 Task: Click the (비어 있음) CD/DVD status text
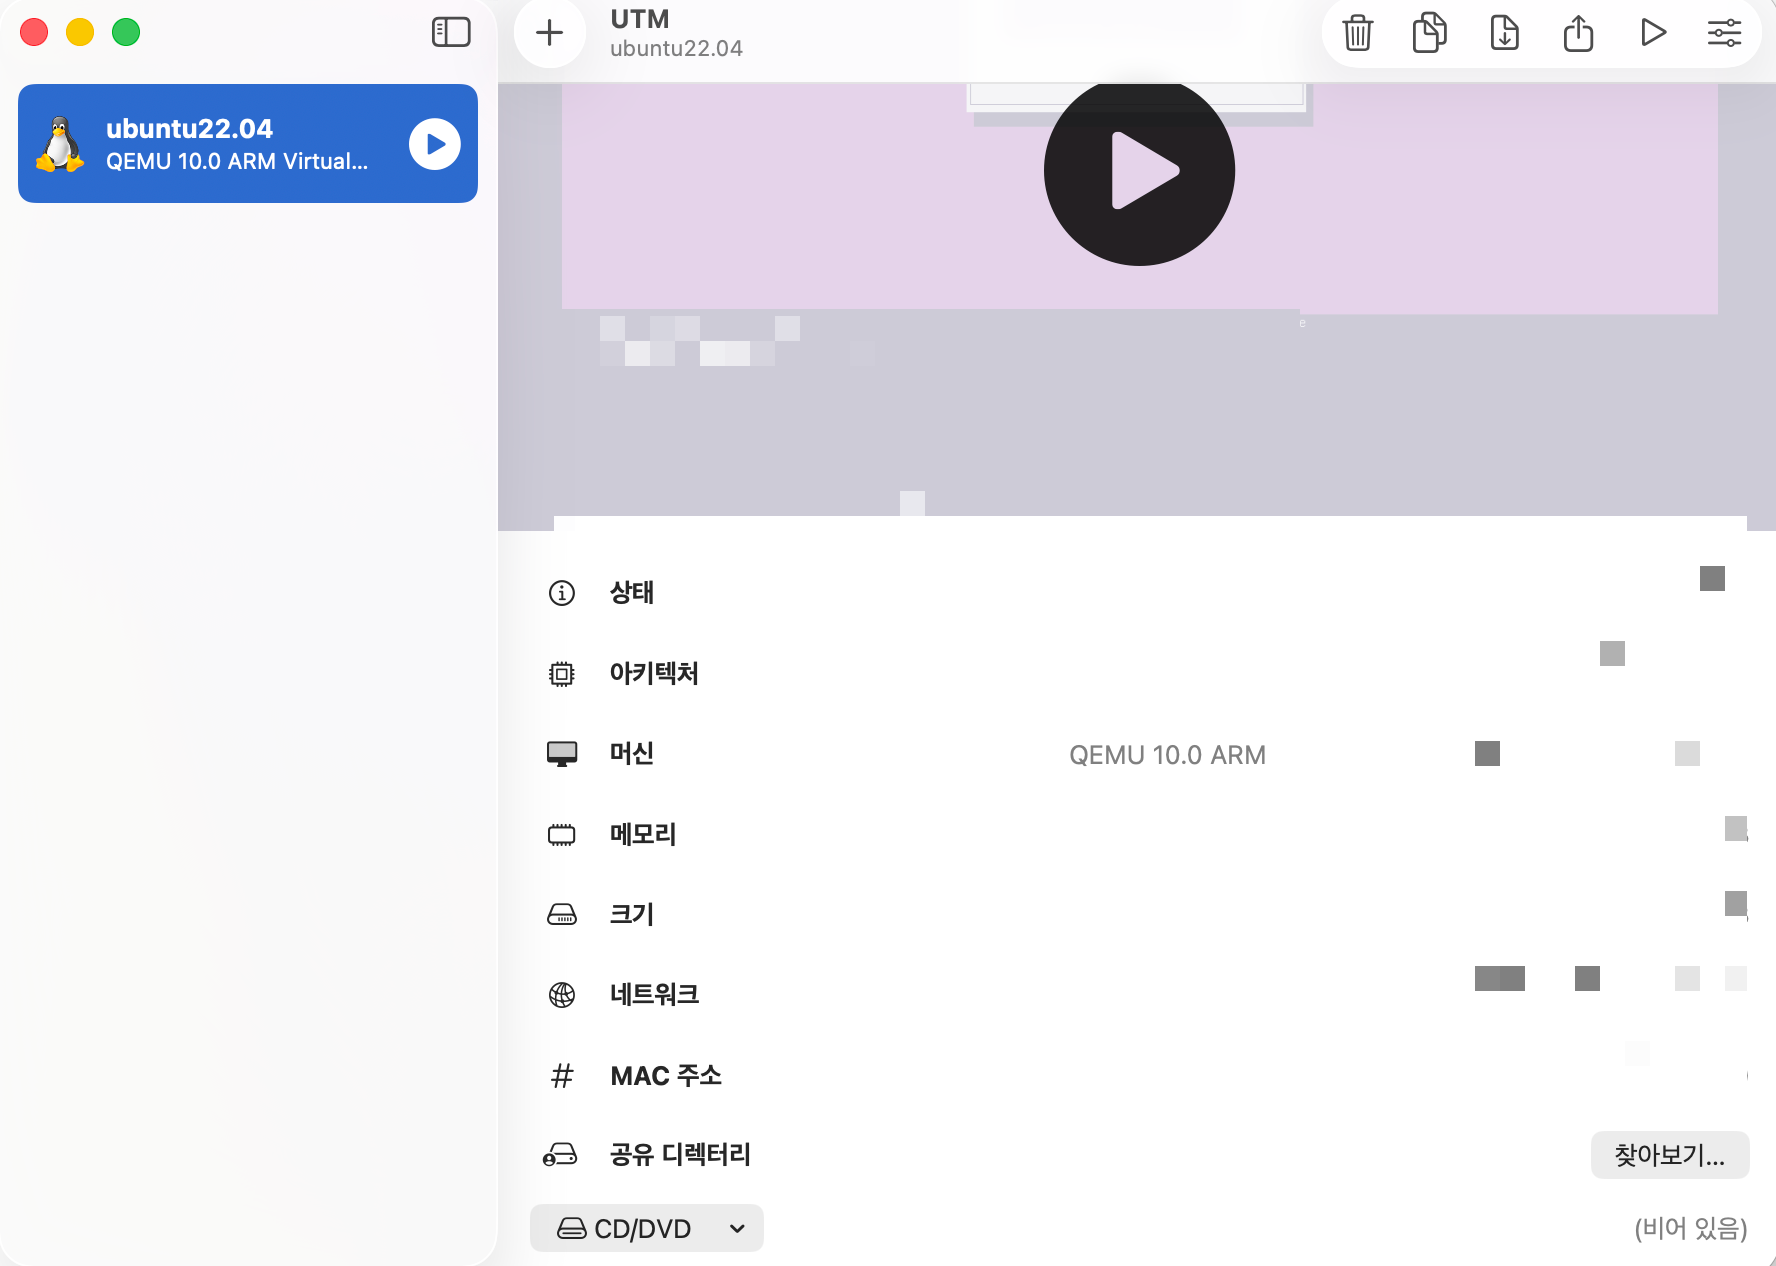(x=1691, y=1228)
